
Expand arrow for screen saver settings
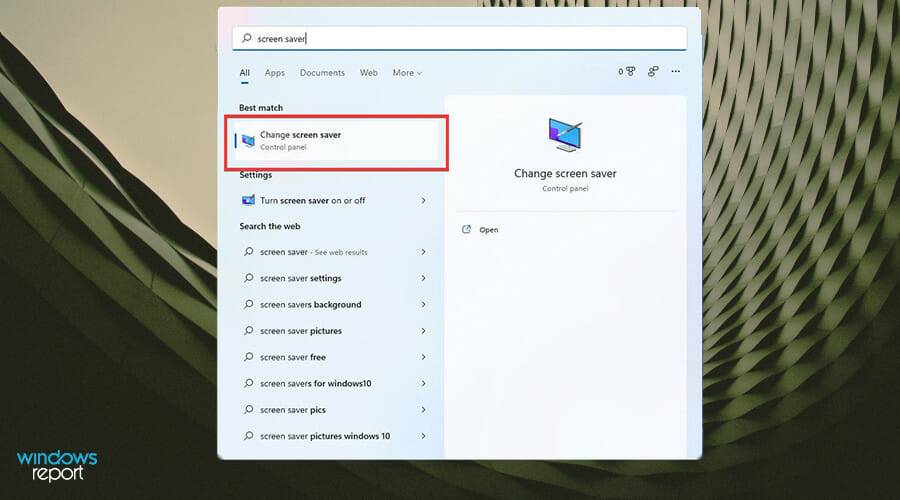coord(424,278)
